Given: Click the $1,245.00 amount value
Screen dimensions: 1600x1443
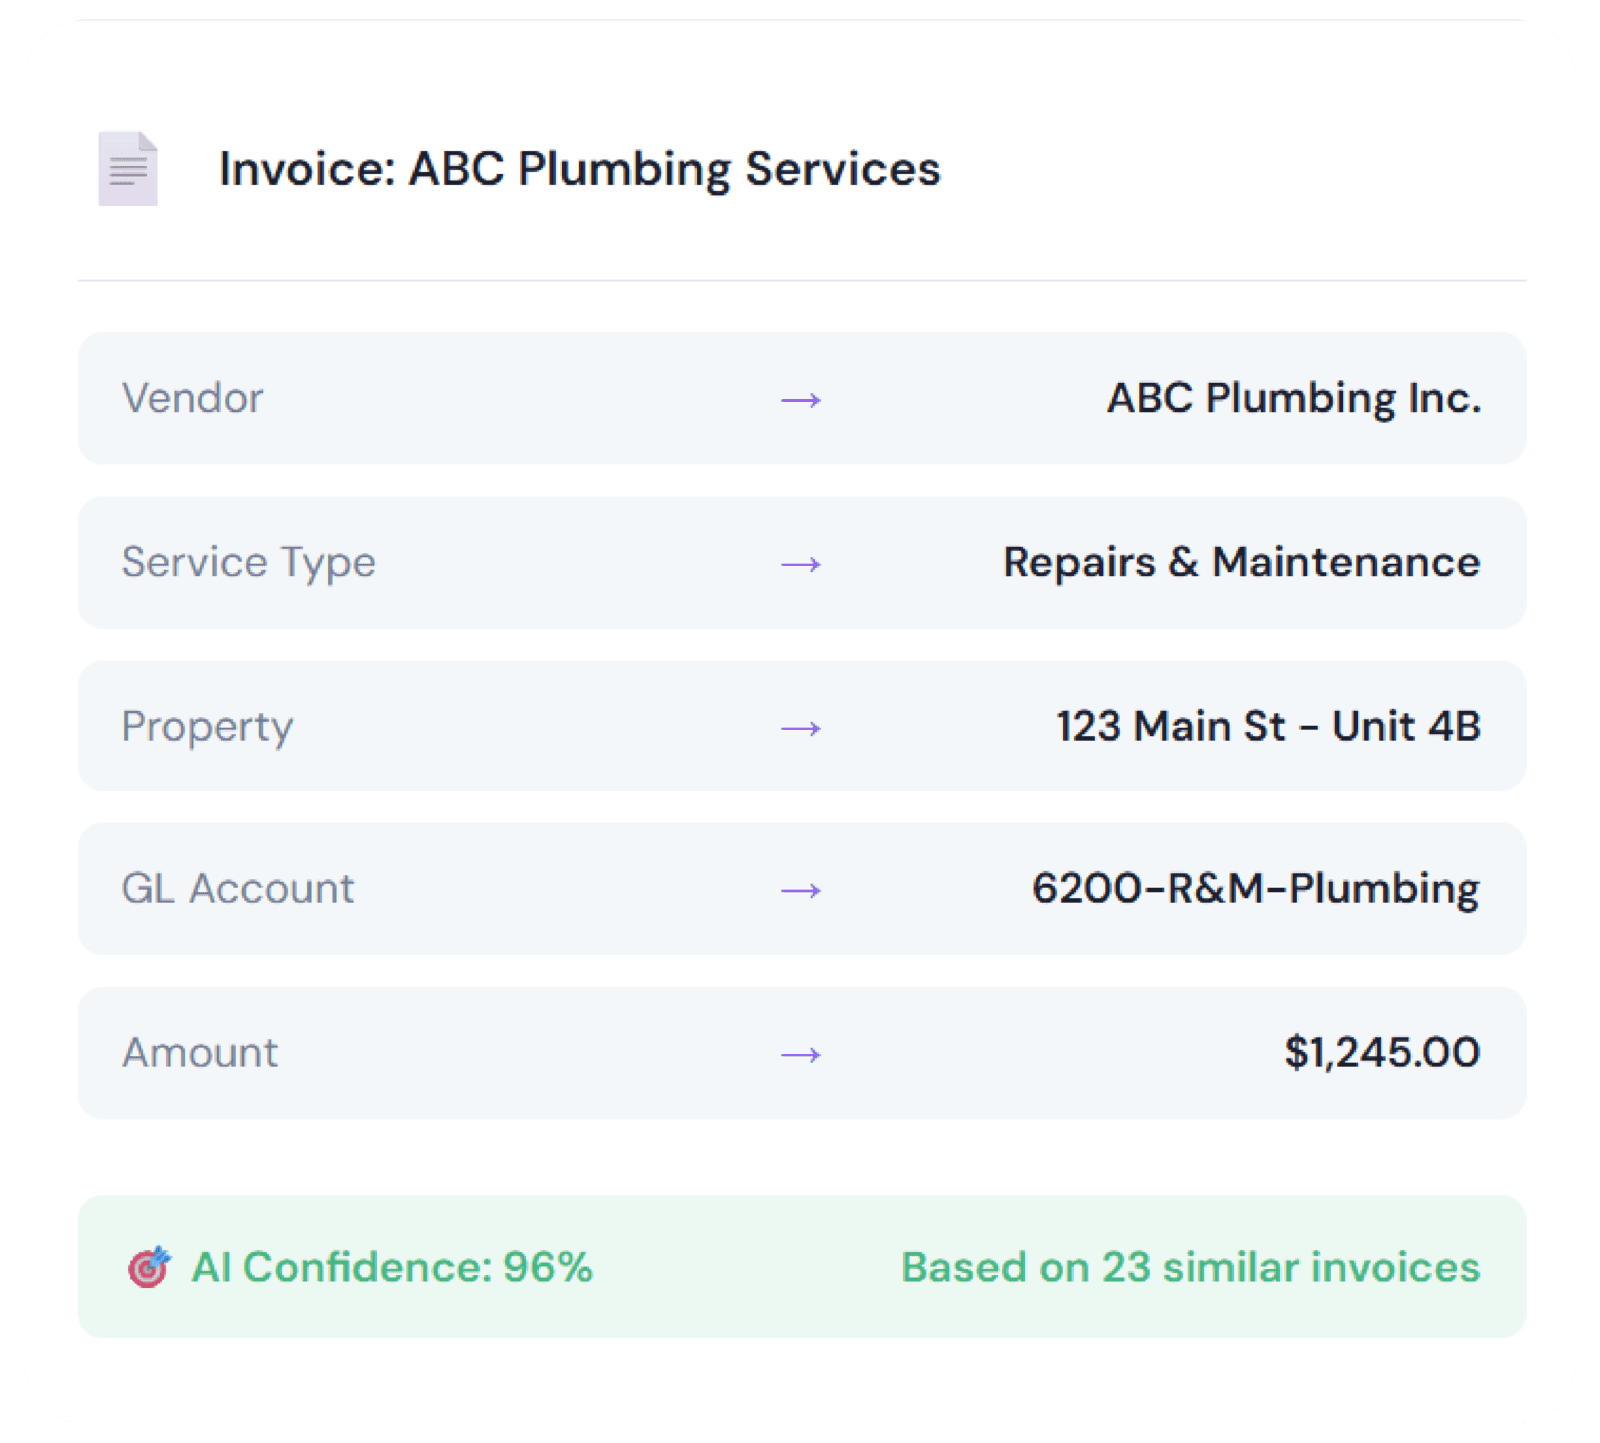Looking at the screenshot, I should 1382,1052.
